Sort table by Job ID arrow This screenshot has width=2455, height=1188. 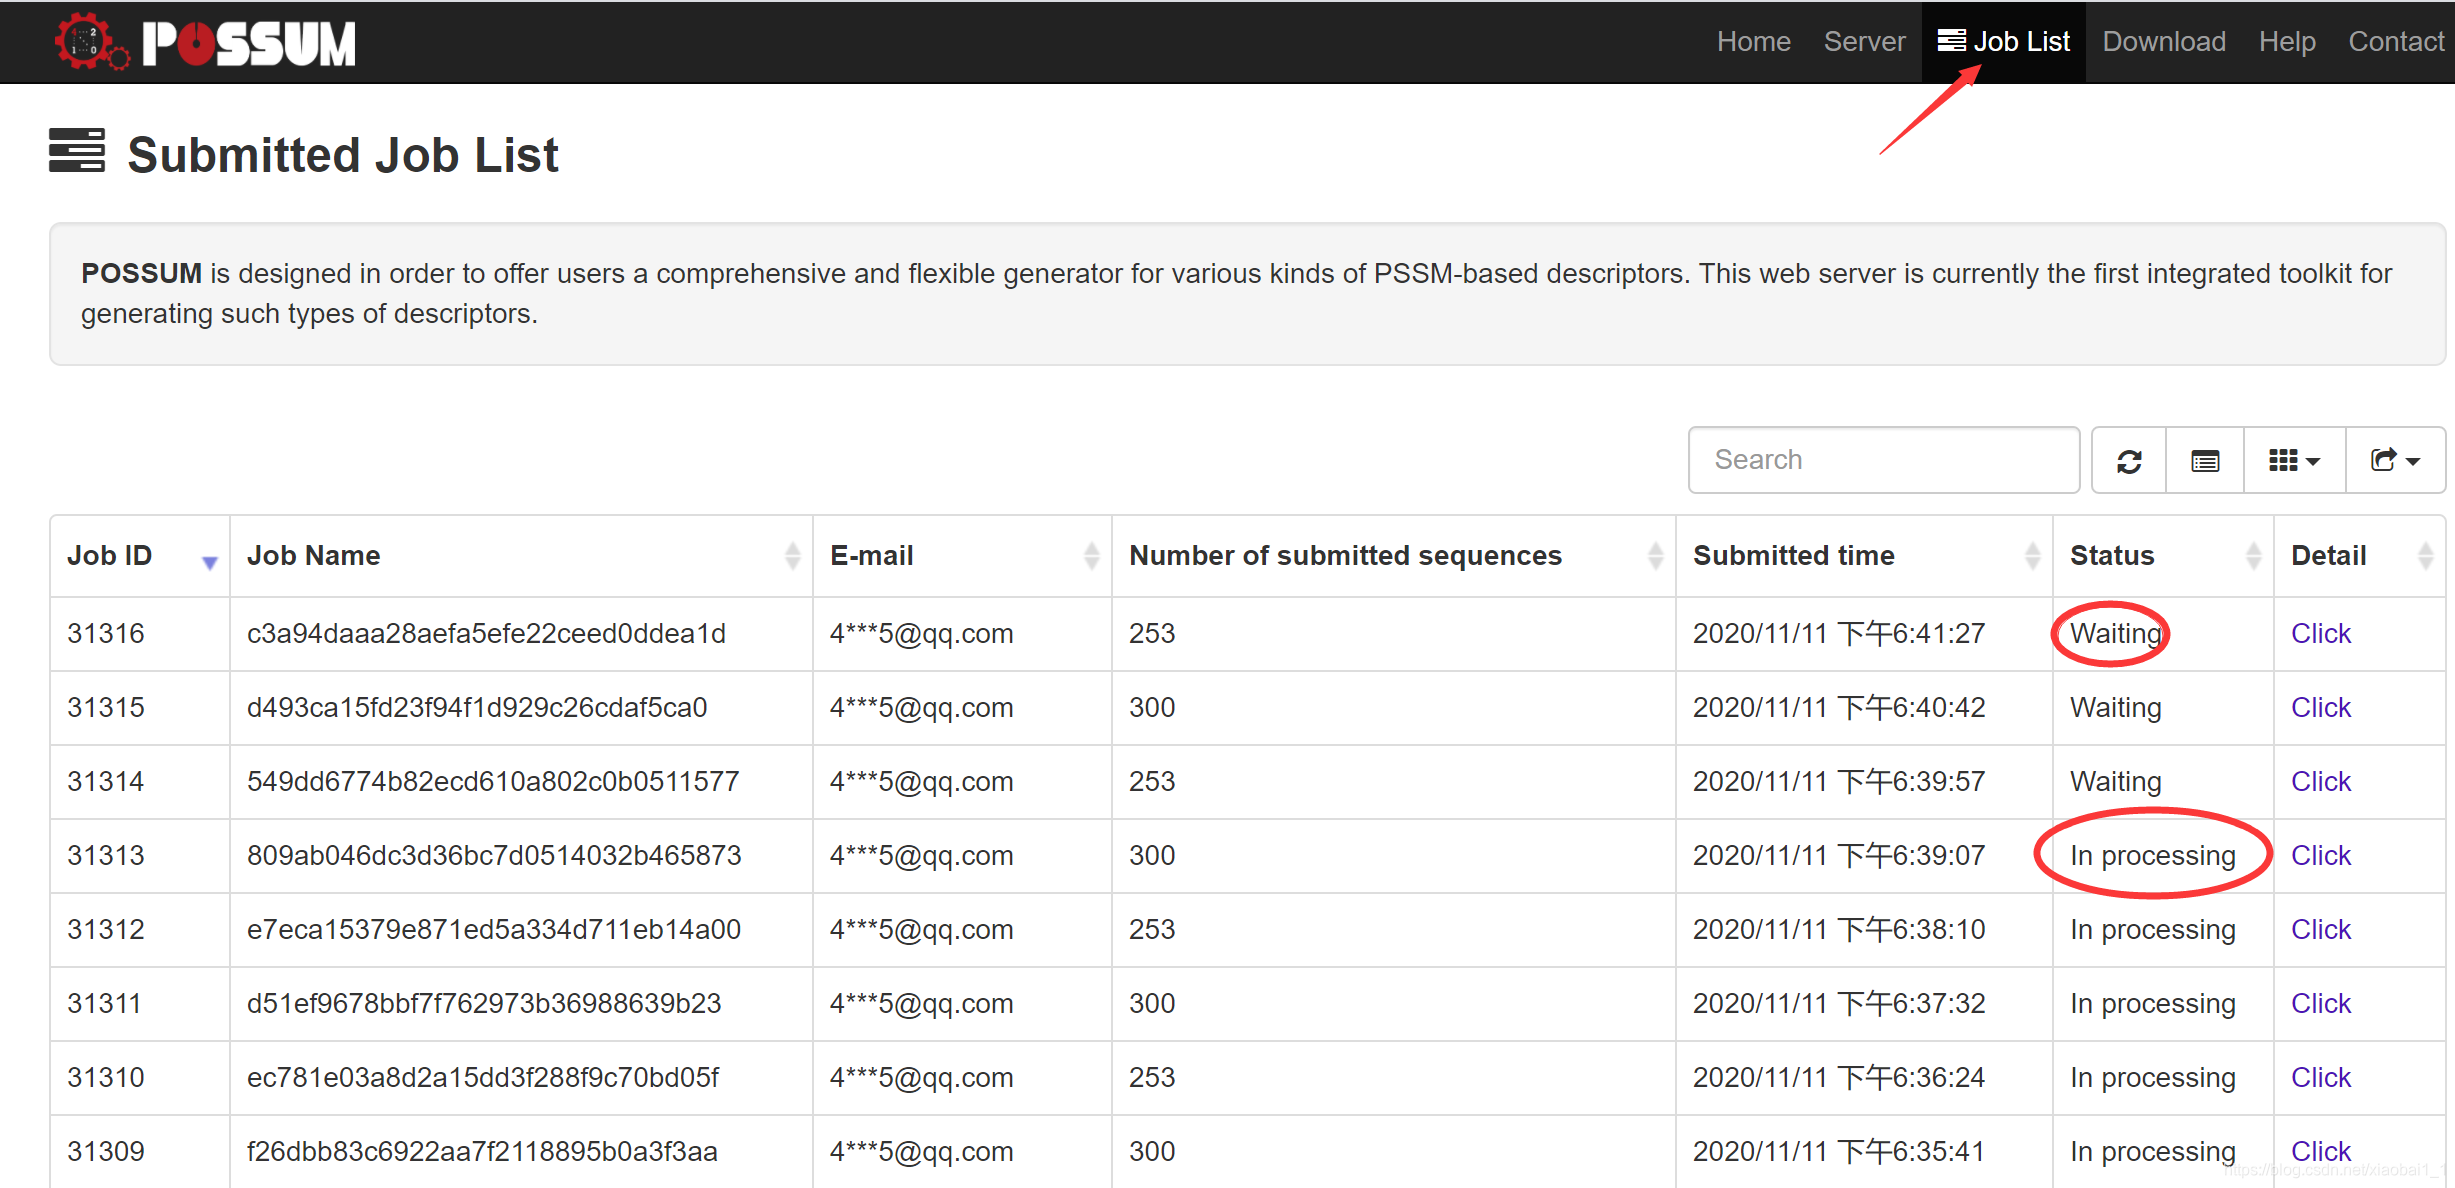pos(209,561)
